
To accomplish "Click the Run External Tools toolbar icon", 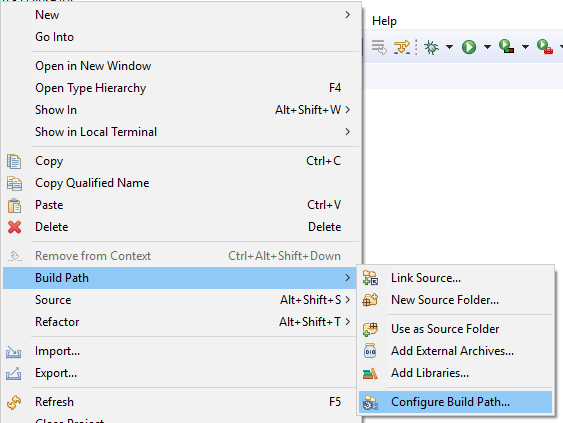I will [x=545, y=47].
